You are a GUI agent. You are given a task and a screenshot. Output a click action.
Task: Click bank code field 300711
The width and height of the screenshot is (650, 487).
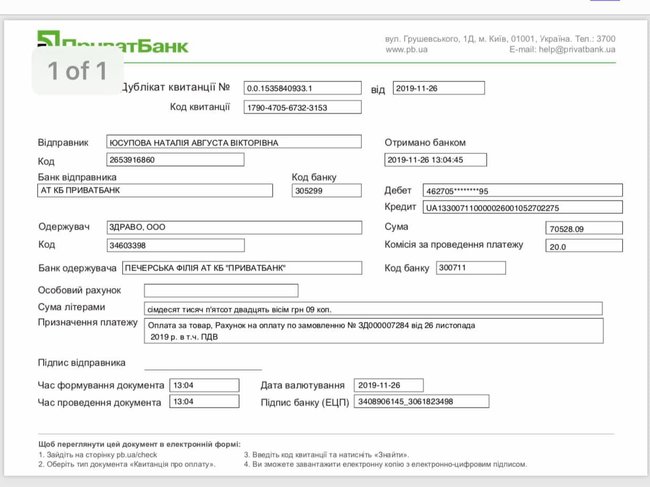click(471, 268)
